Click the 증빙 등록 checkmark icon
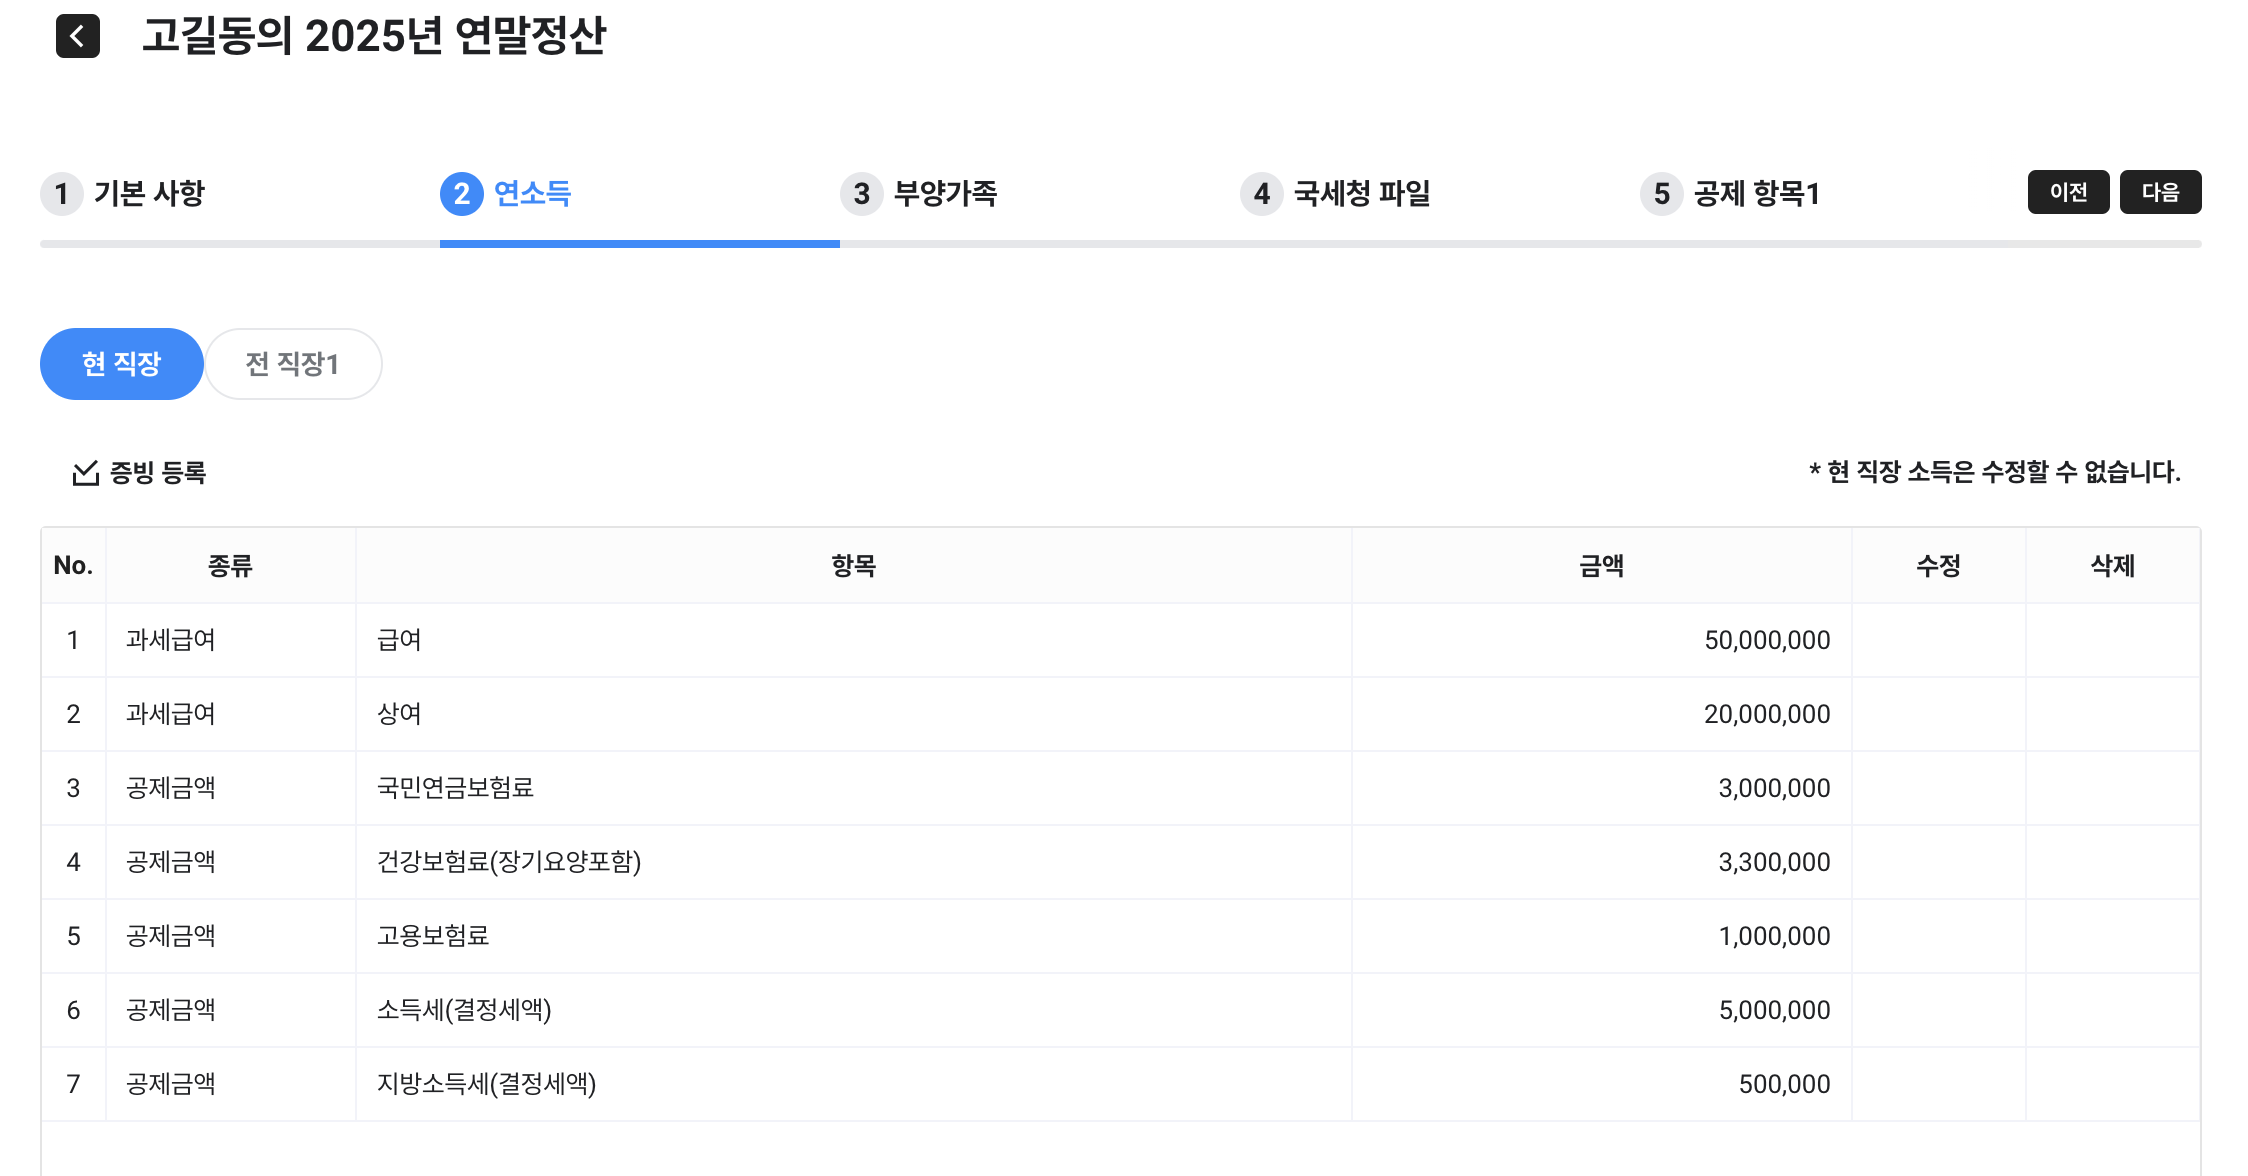This screenshot has height=1176, width=2248. pos(86,473)
